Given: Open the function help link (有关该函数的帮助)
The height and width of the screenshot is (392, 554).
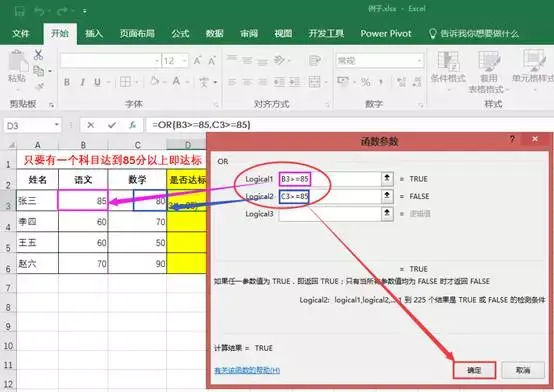Looking at the screenshot, I should coord(247,370).
